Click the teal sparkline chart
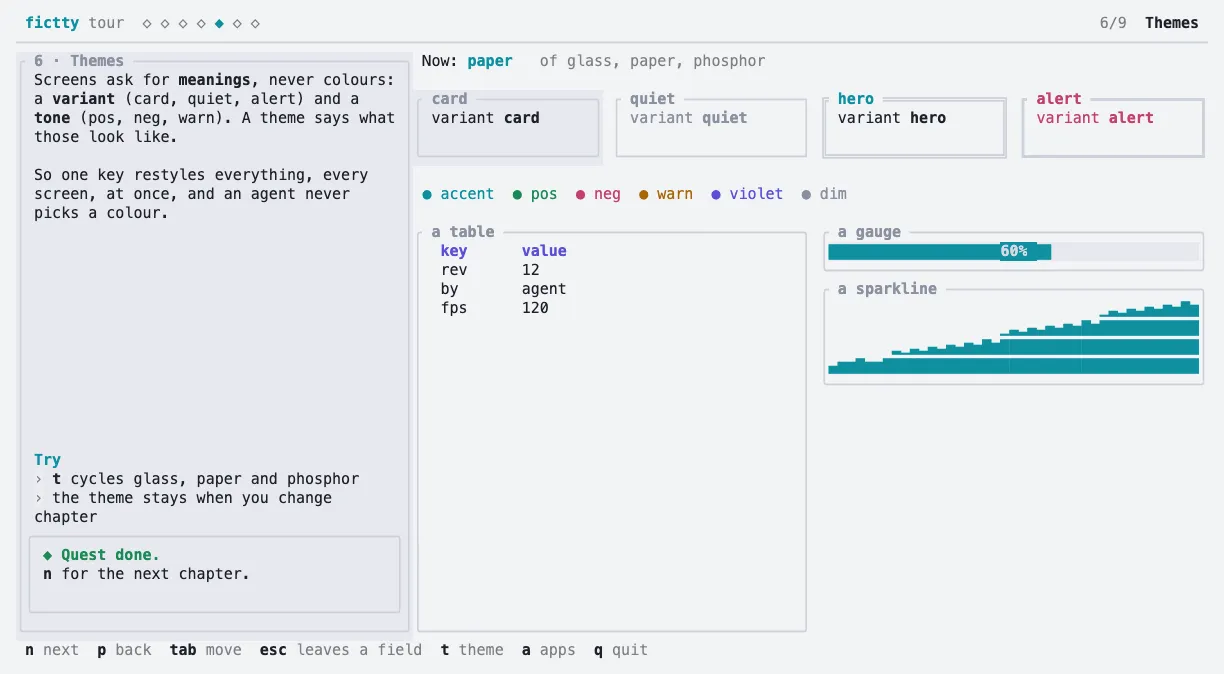 coord(1013,337)
